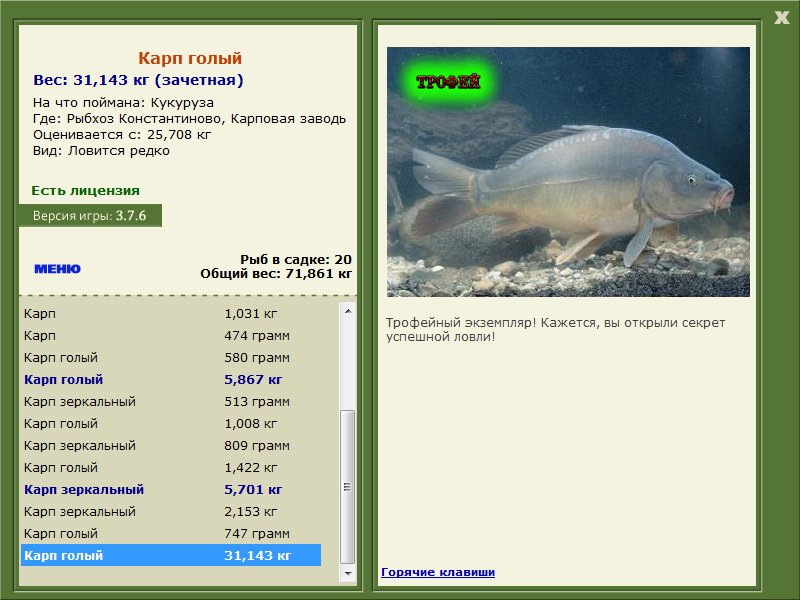Viewport: 800px width, 600px height.
Task: Click the Вес: 31,143 кг (зачетная) text
Action: coord(138,80)
